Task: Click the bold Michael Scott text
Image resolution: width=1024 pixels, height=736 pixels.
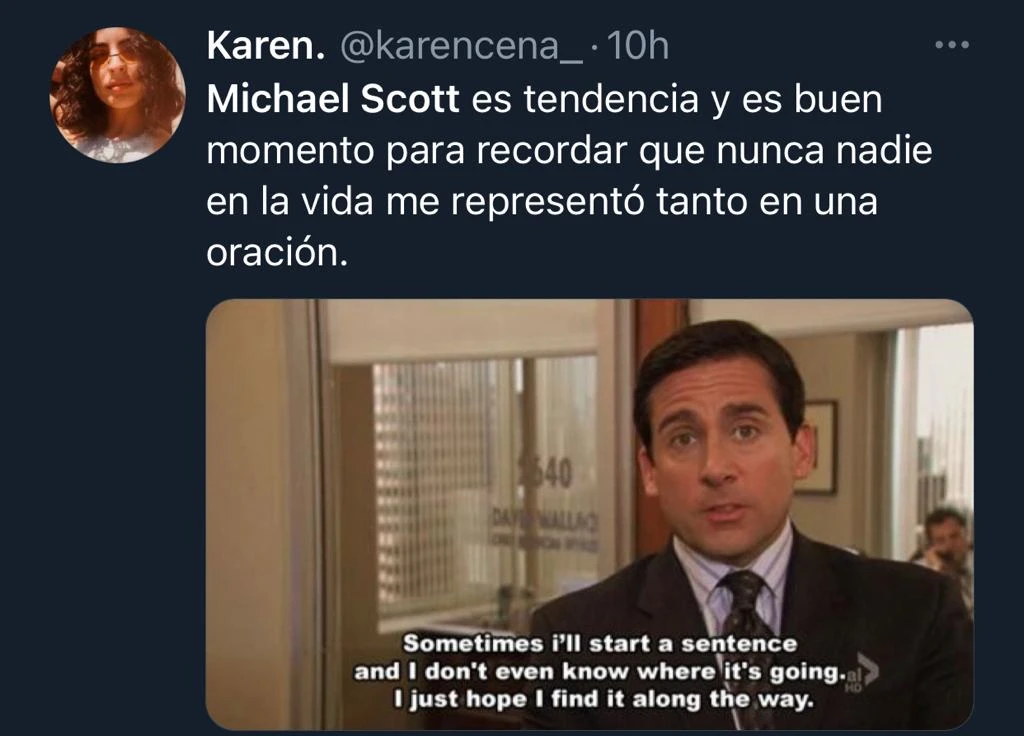Action: click(x=333, y=99)
